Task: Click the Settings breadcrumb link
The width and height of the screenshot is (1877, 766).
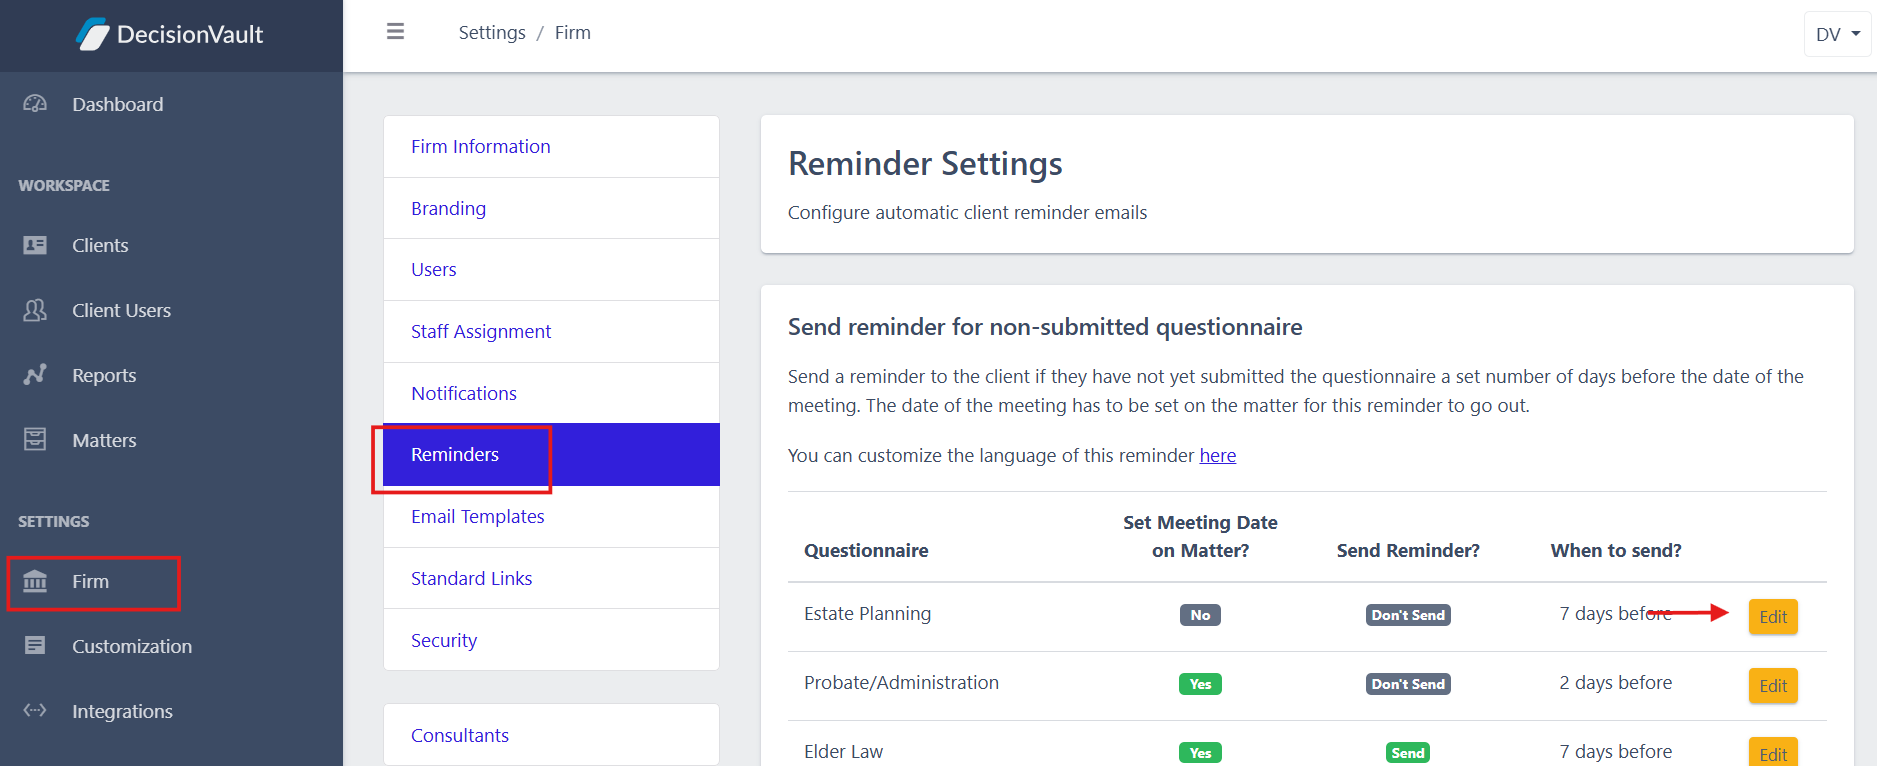Action: point(492,33)
